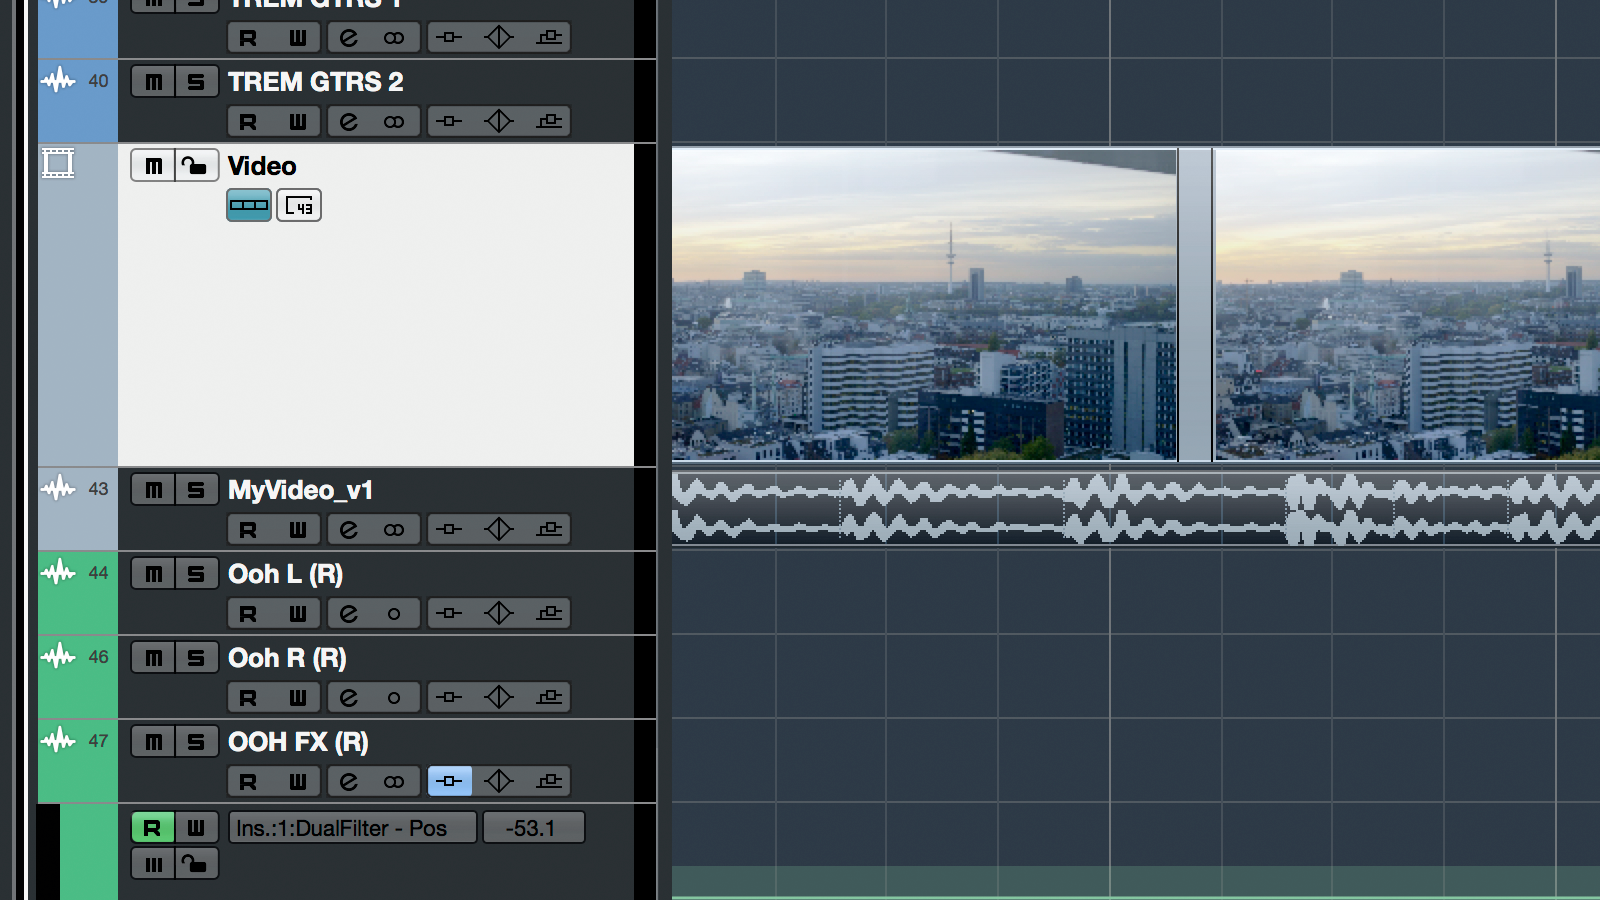Bypass EQs on TREM GTRS 2

[x=499, y=122]
